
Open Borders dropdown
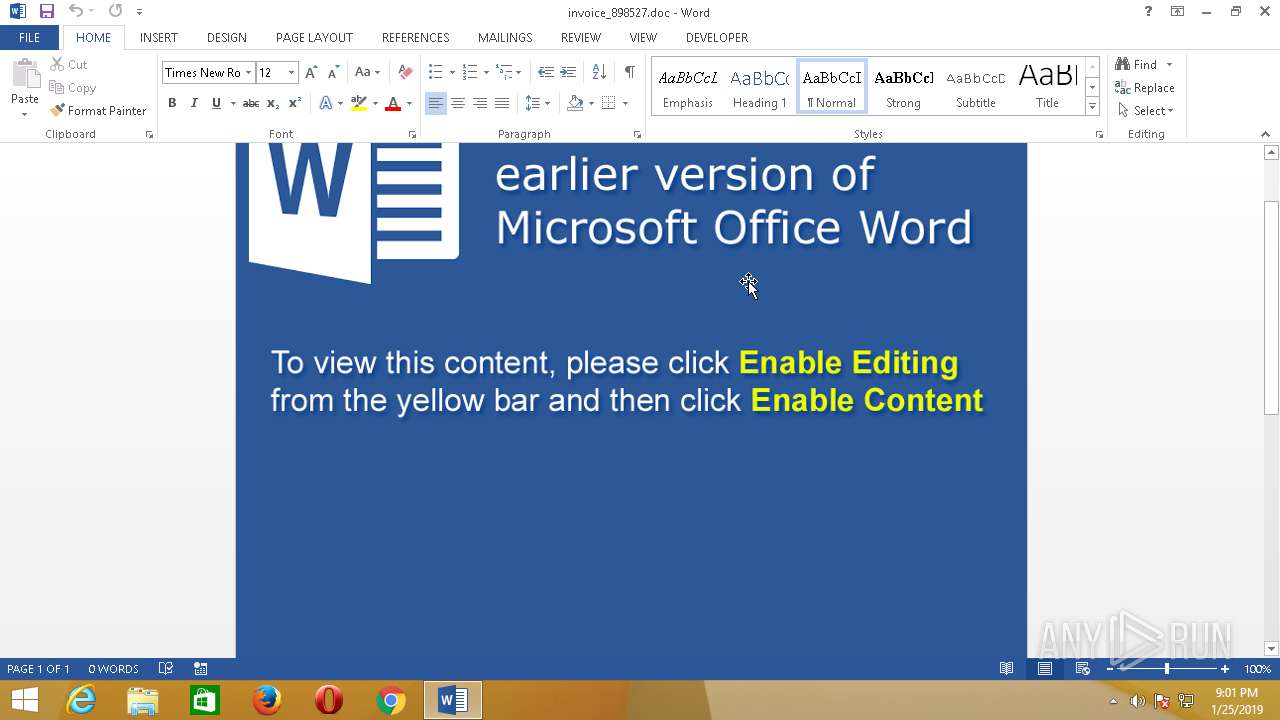[625, 103]
